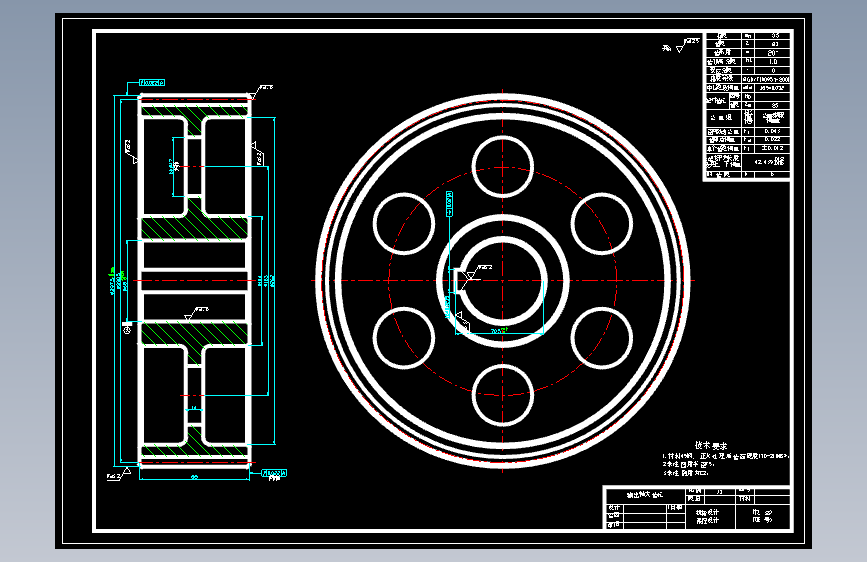The width and height of the screenshot is (867, 562).
Task: Select the upper hatched rim area in section view
Action: coord(194,111)
